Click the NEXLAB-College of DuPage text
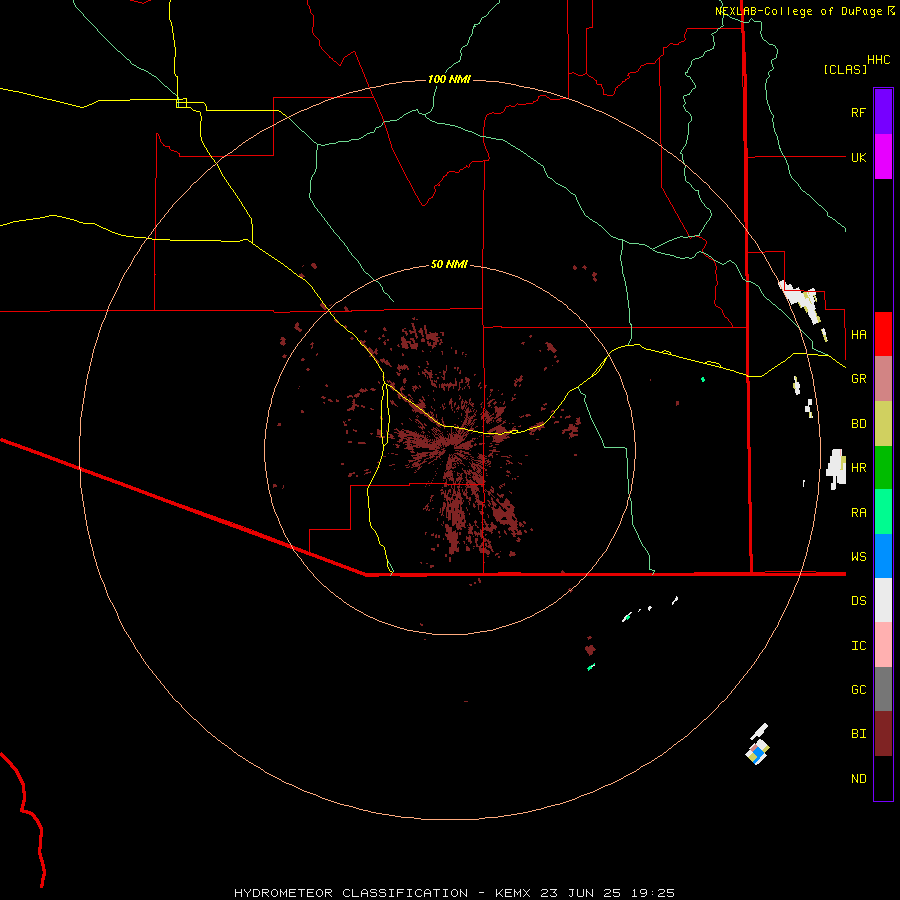The image size is (900, 900). (x=798, y=11)
